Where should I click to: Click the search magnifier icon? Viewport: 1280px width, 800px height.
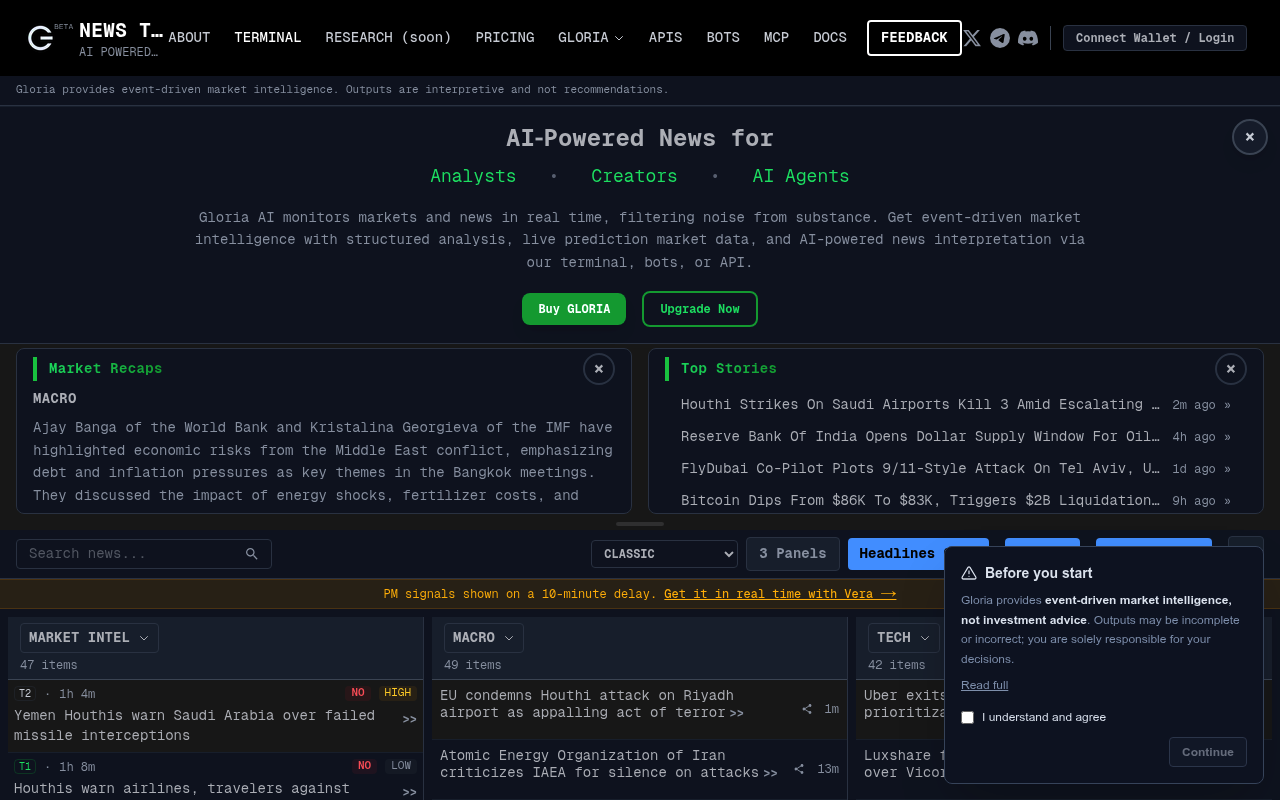coord(252,554)
